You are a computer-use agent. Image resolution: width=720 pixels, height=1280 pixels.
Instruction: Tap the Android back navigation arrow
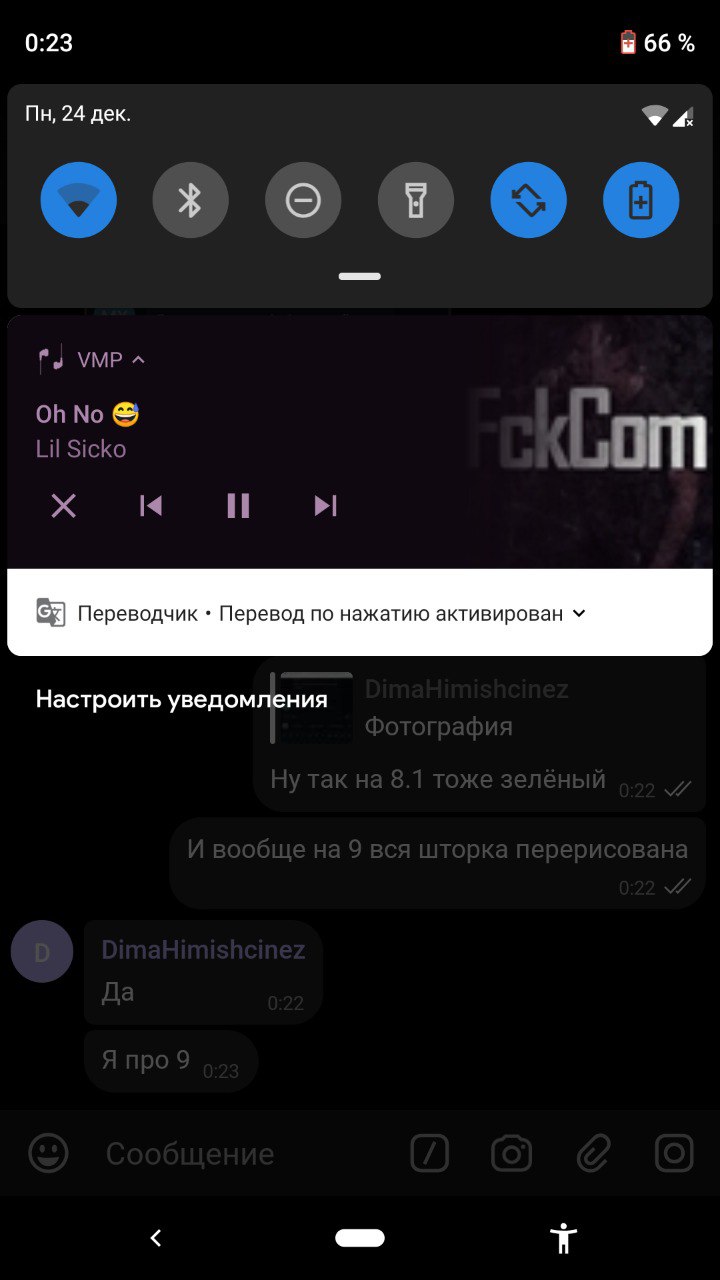156,1238
